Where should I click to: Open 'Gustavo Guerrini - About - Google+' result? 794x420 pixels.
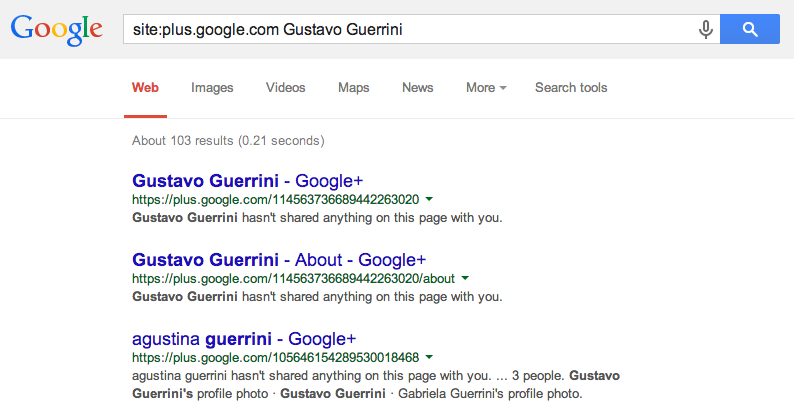(x=279, y=260)
